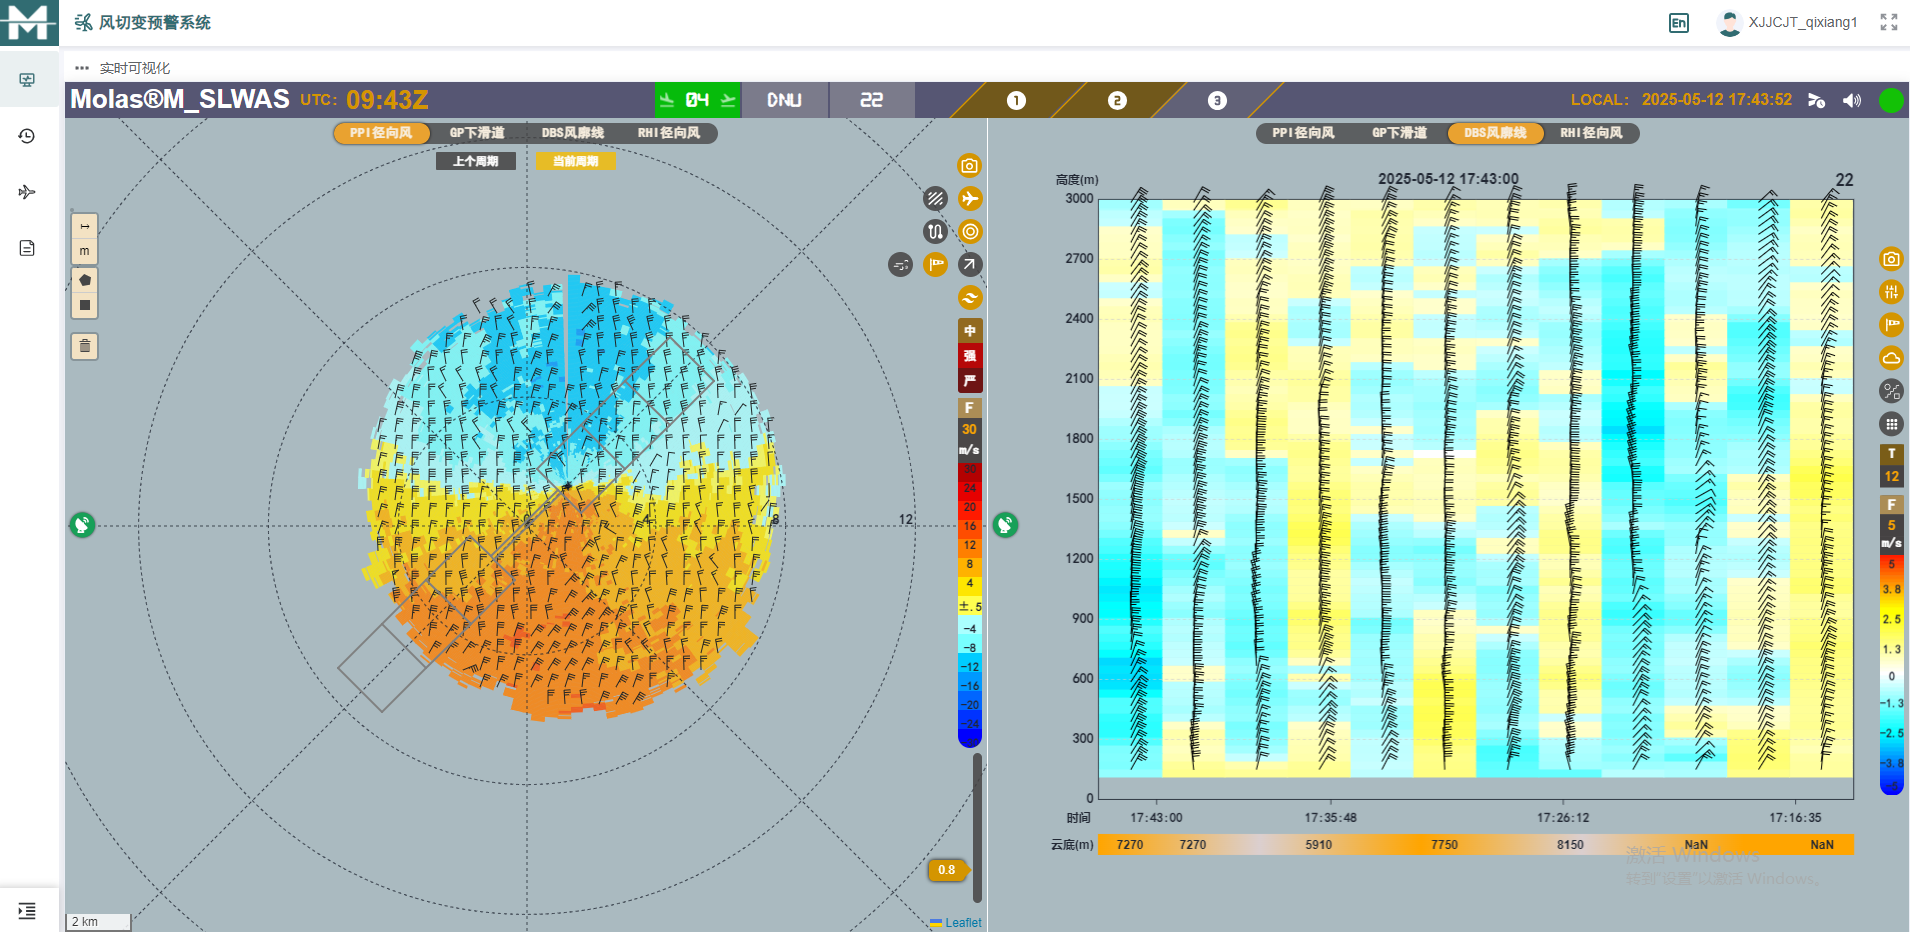This screenshot has height=932, width=1910.
Task: Toggle the step line chart icon
Action: click(1891, 391)
